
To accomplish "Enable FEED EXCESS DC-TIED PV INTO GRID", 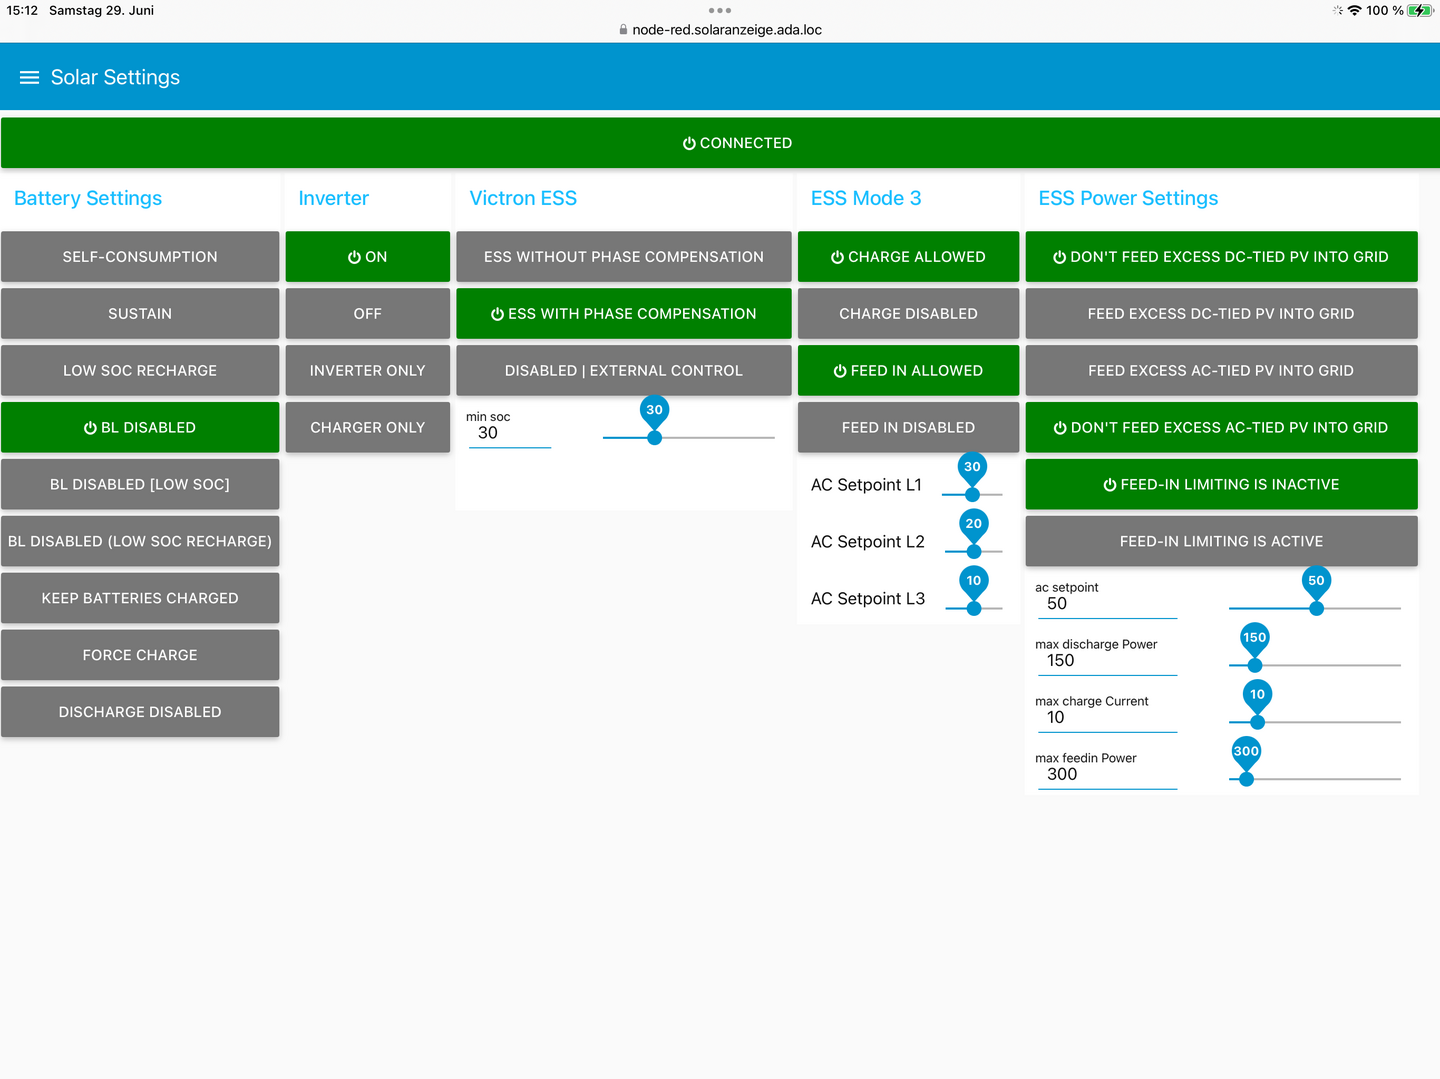I will tap(1221, 314).
